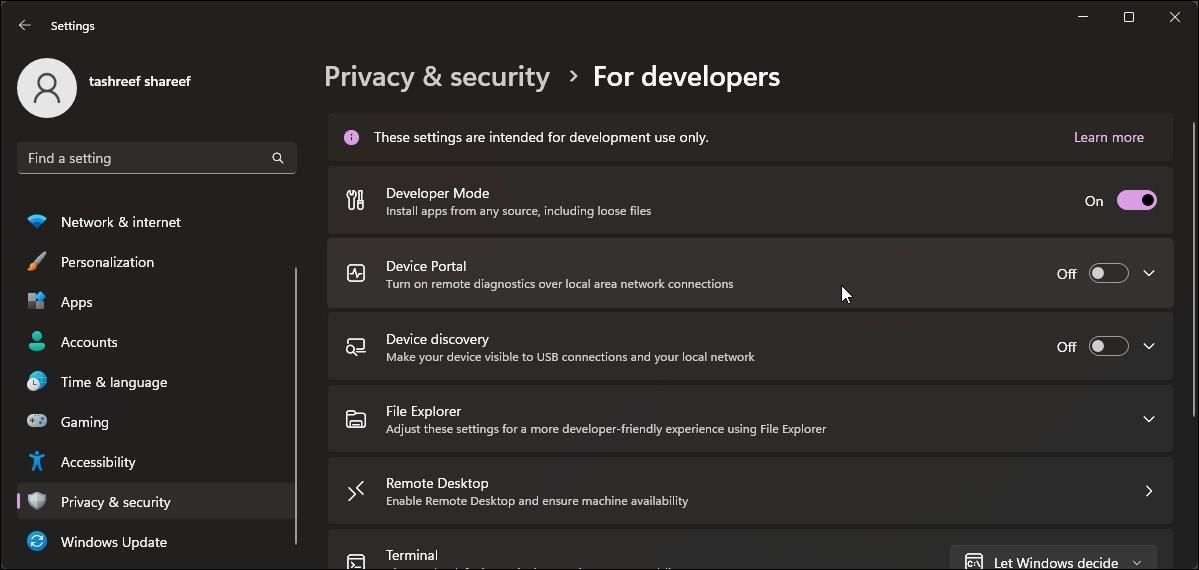Click the Device Portal diagnostics icon

tap(356, 273)
